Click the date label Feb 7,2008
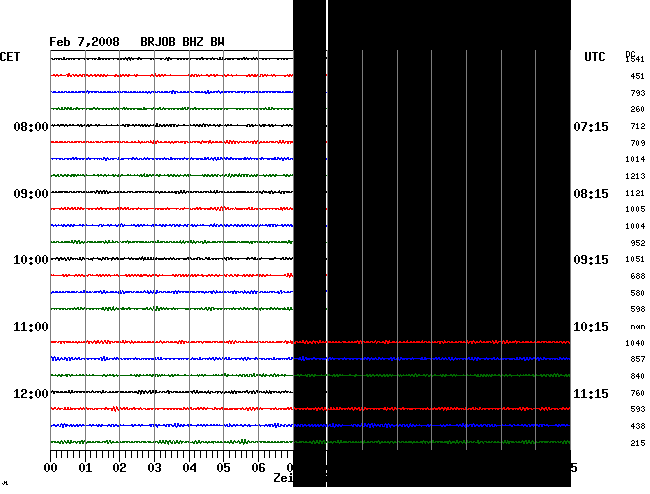Screen dimensions: 650x494 tap(84, 42)
